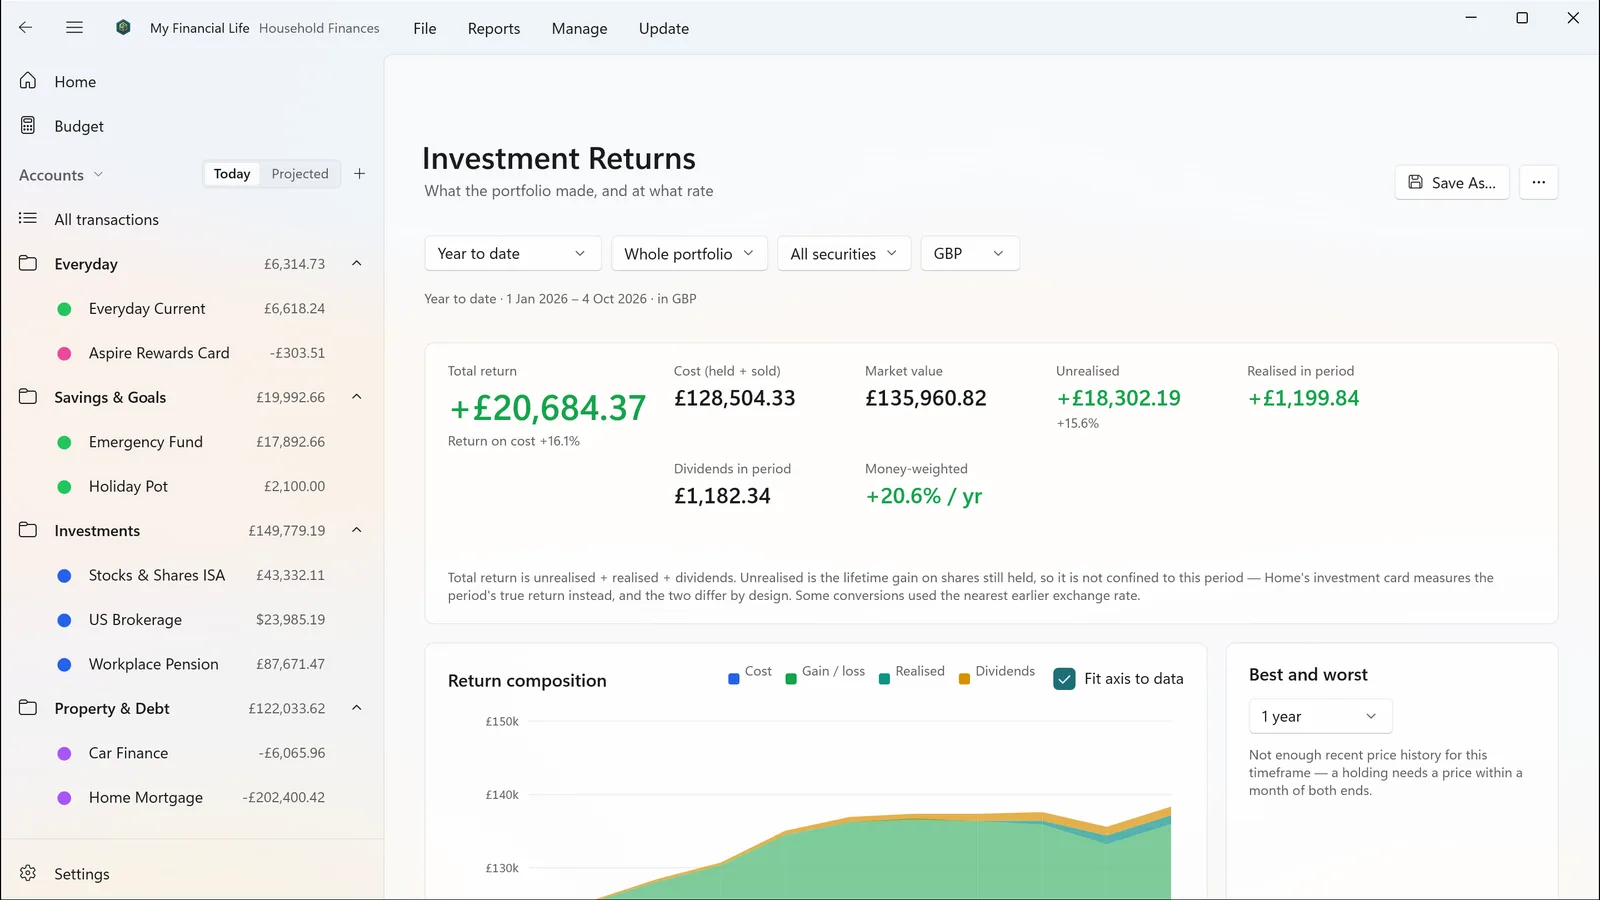
Task: Open Settings via the gear icon
Action: pos(28,874)
